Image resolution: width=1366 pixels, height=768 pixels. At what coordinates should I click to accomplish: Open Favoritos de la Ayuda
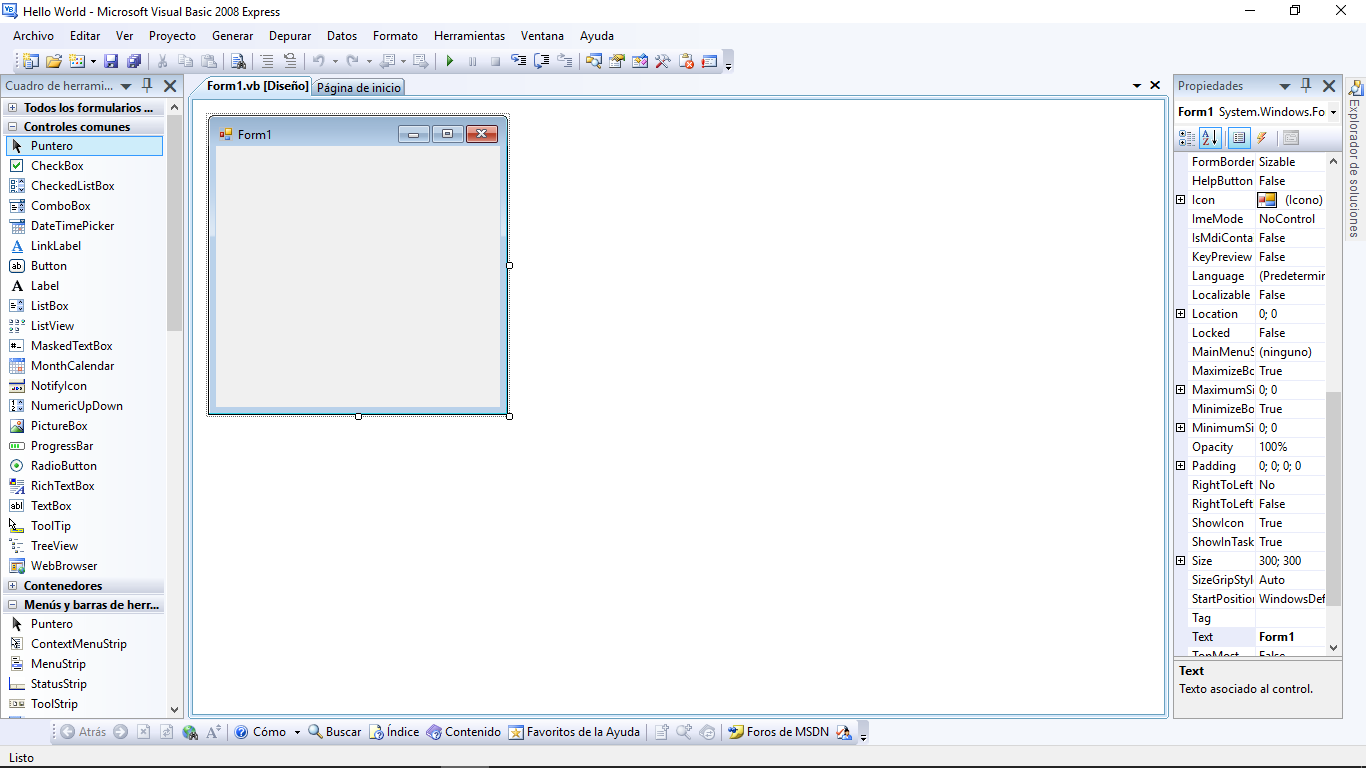click(574, 732)
